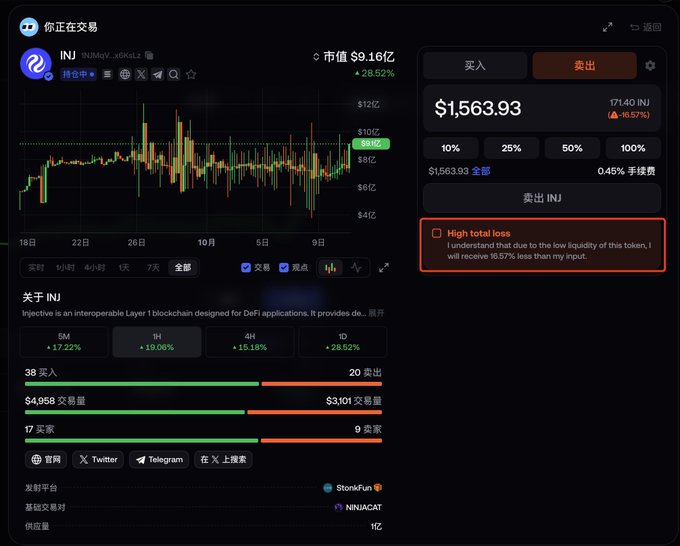Select the 1小时 timeframe

pyautogui.click(x=65, y=268)
